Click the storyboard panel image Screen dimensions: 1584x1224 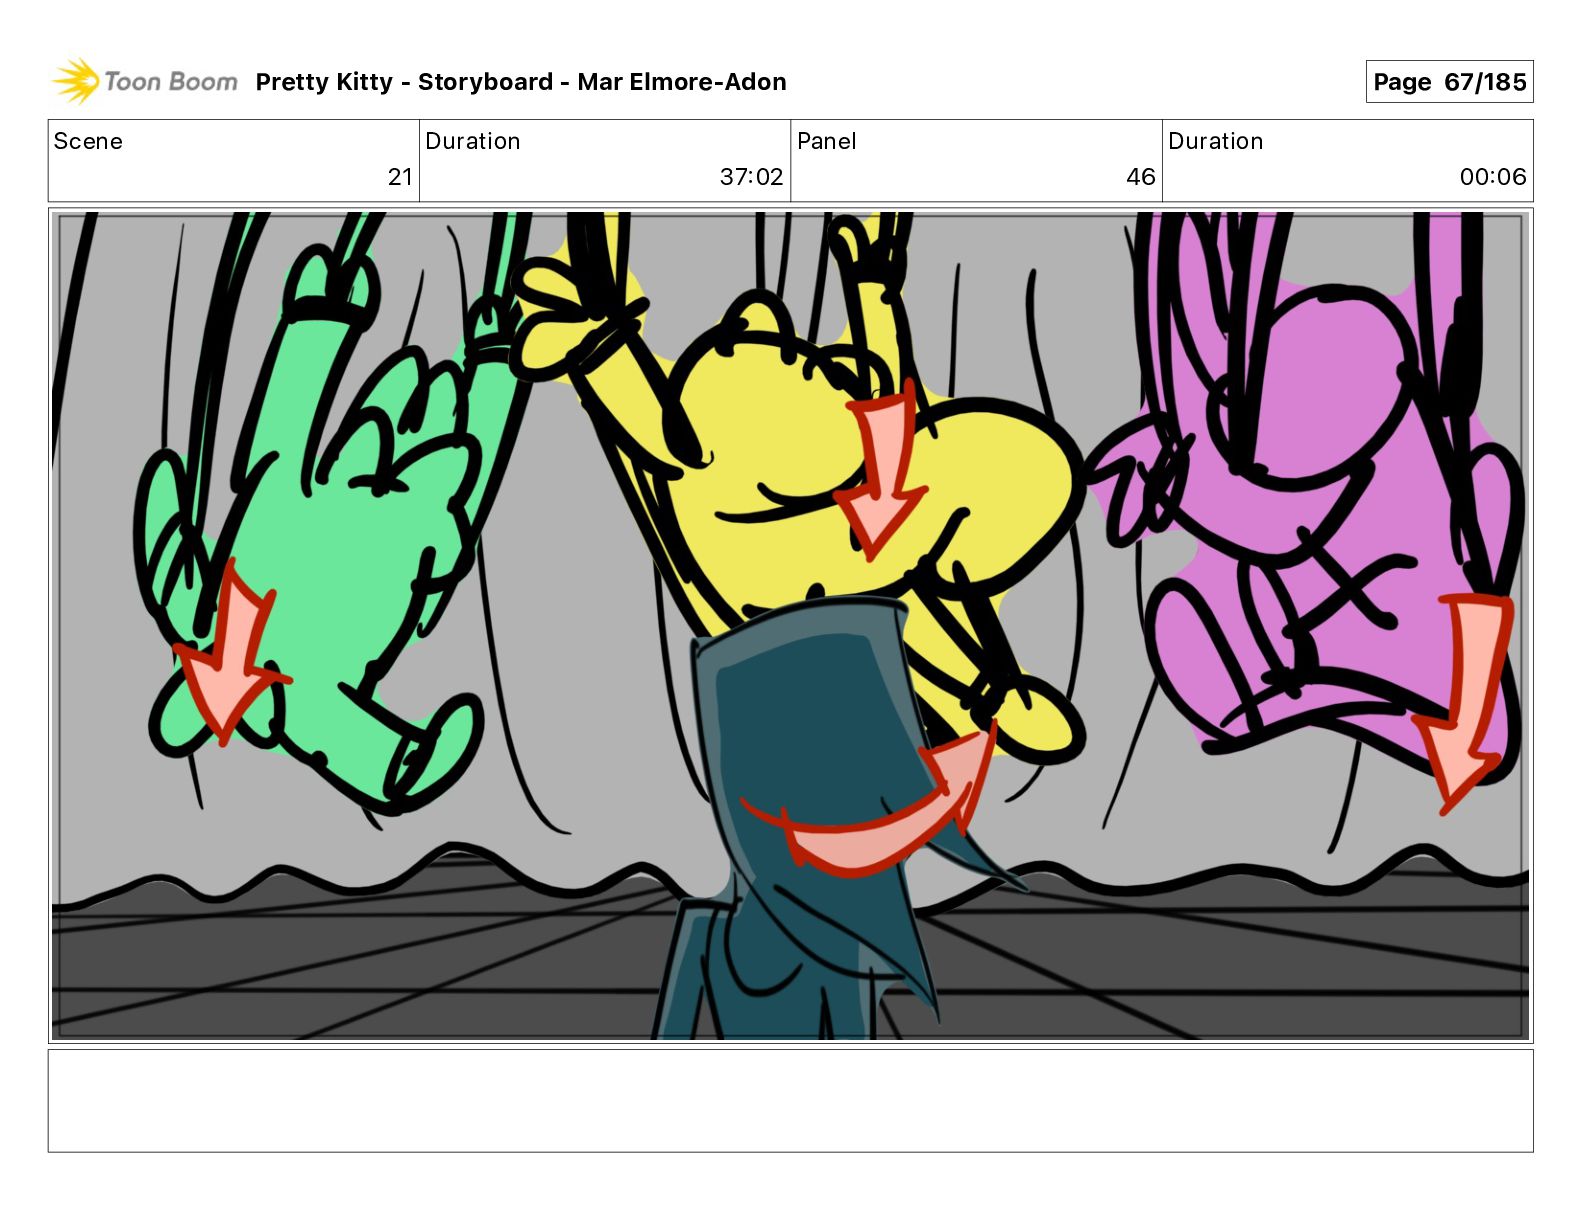[790, 625]
